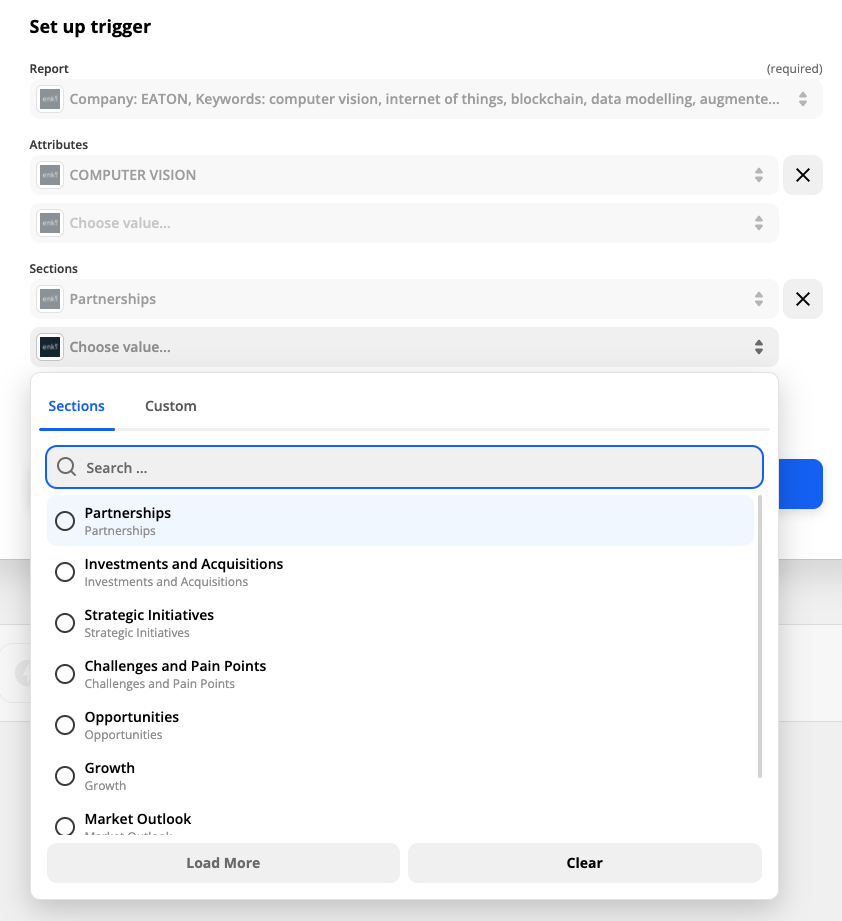
Task: Click the app icon beside COMPUTER VISION
Action: [50, 175]
